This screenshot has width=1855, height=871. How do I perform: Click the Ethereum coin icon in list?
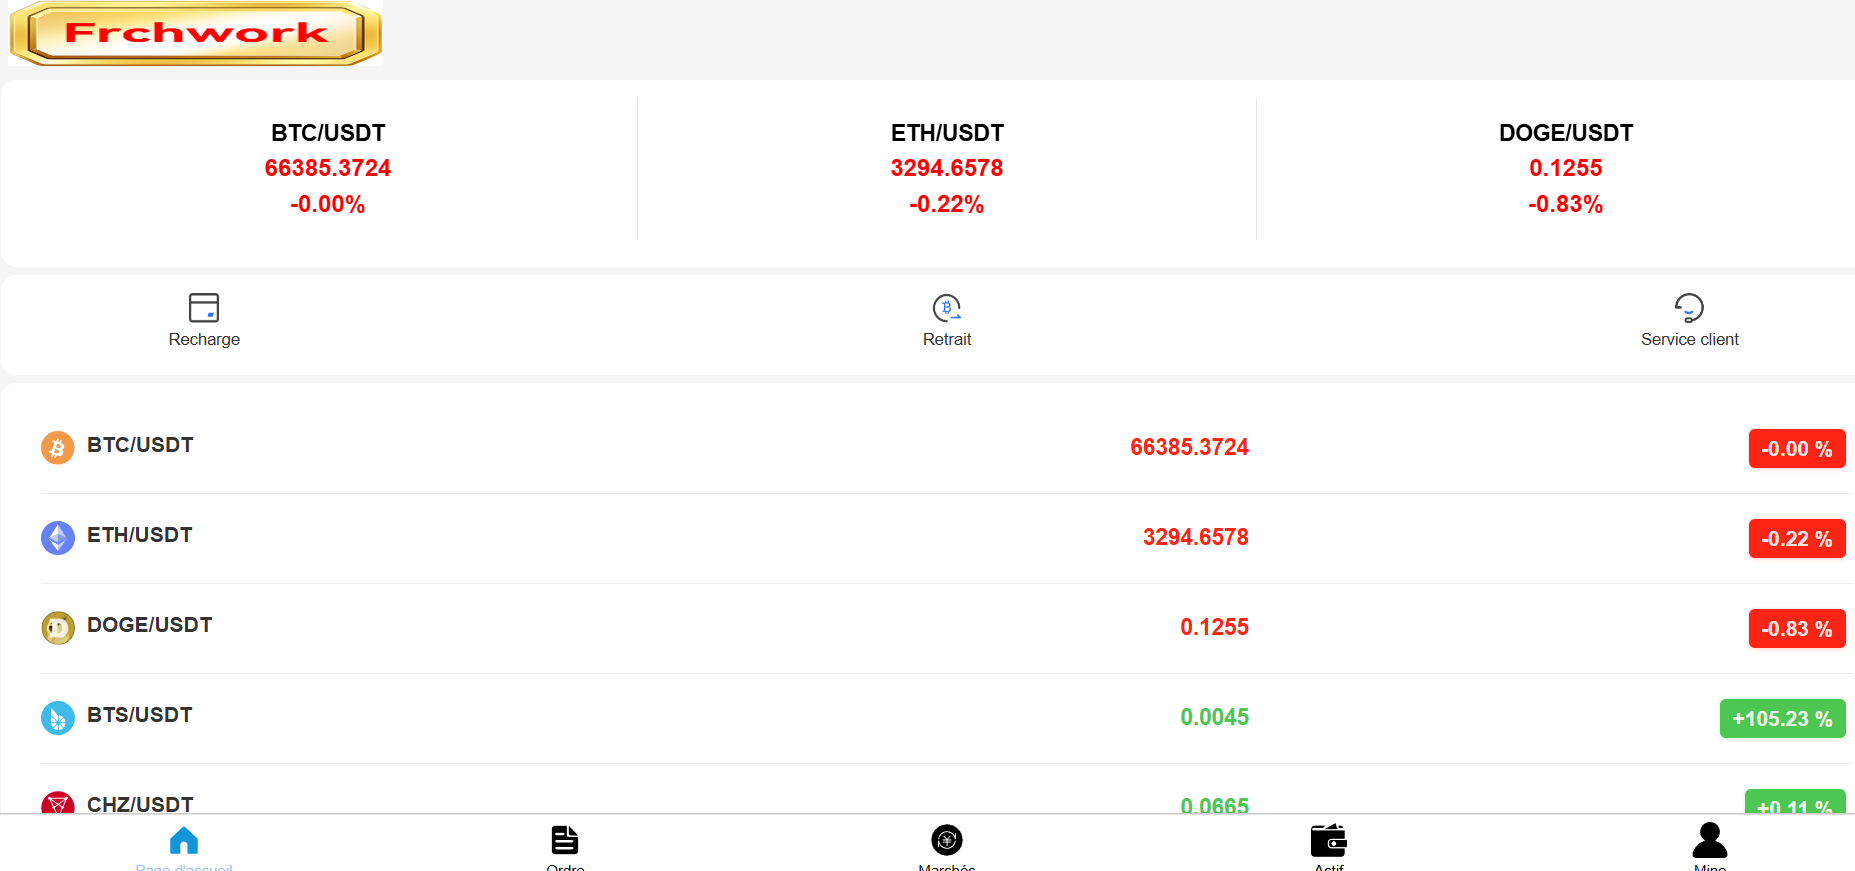coord(58,538)
